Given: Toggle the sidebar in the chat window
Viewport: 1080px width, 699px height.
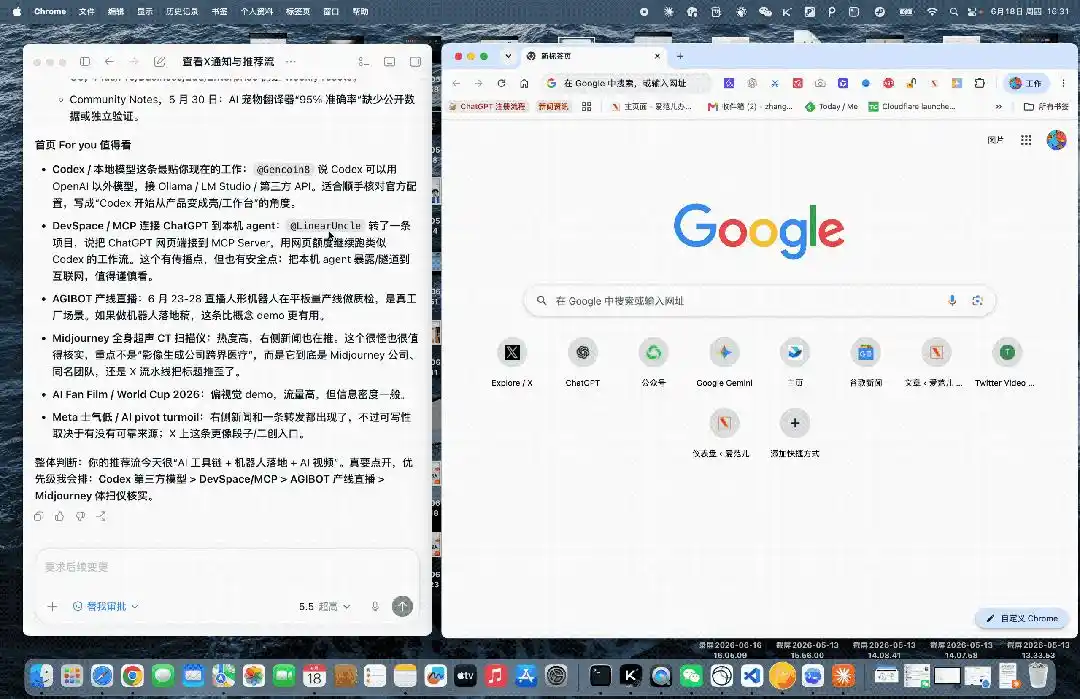Looking at the screenshot, I should (85, 61).
